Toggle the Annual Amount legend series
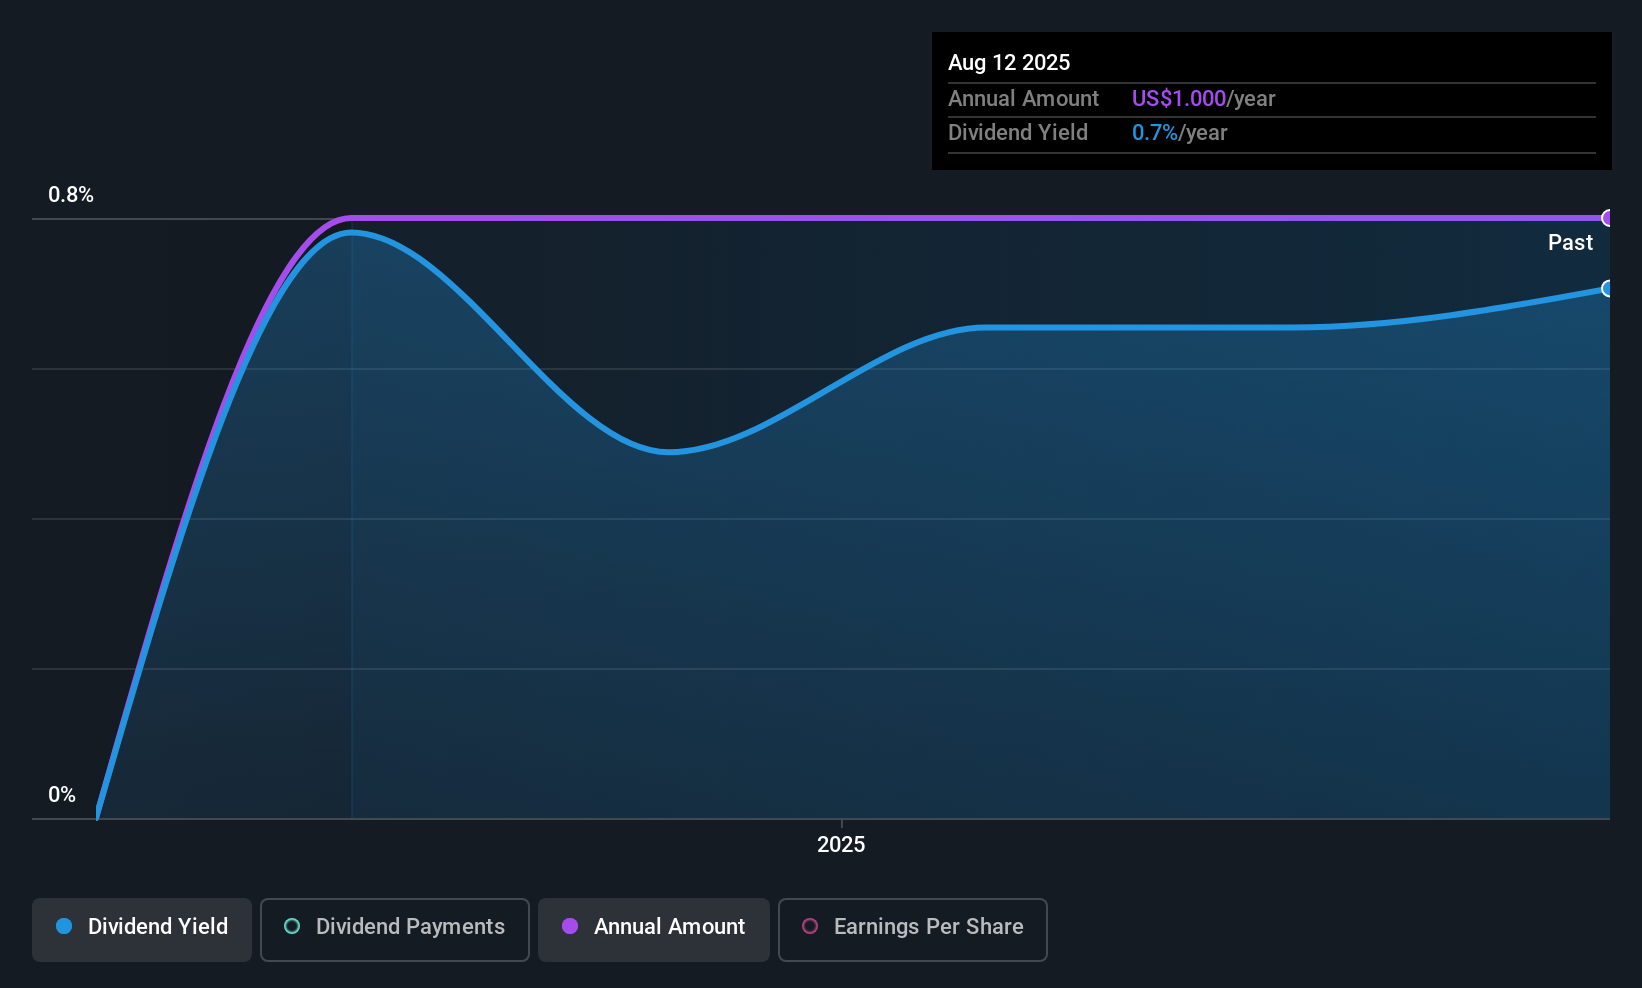Screen dimensions: 1642x988 [x=654, y=929]
